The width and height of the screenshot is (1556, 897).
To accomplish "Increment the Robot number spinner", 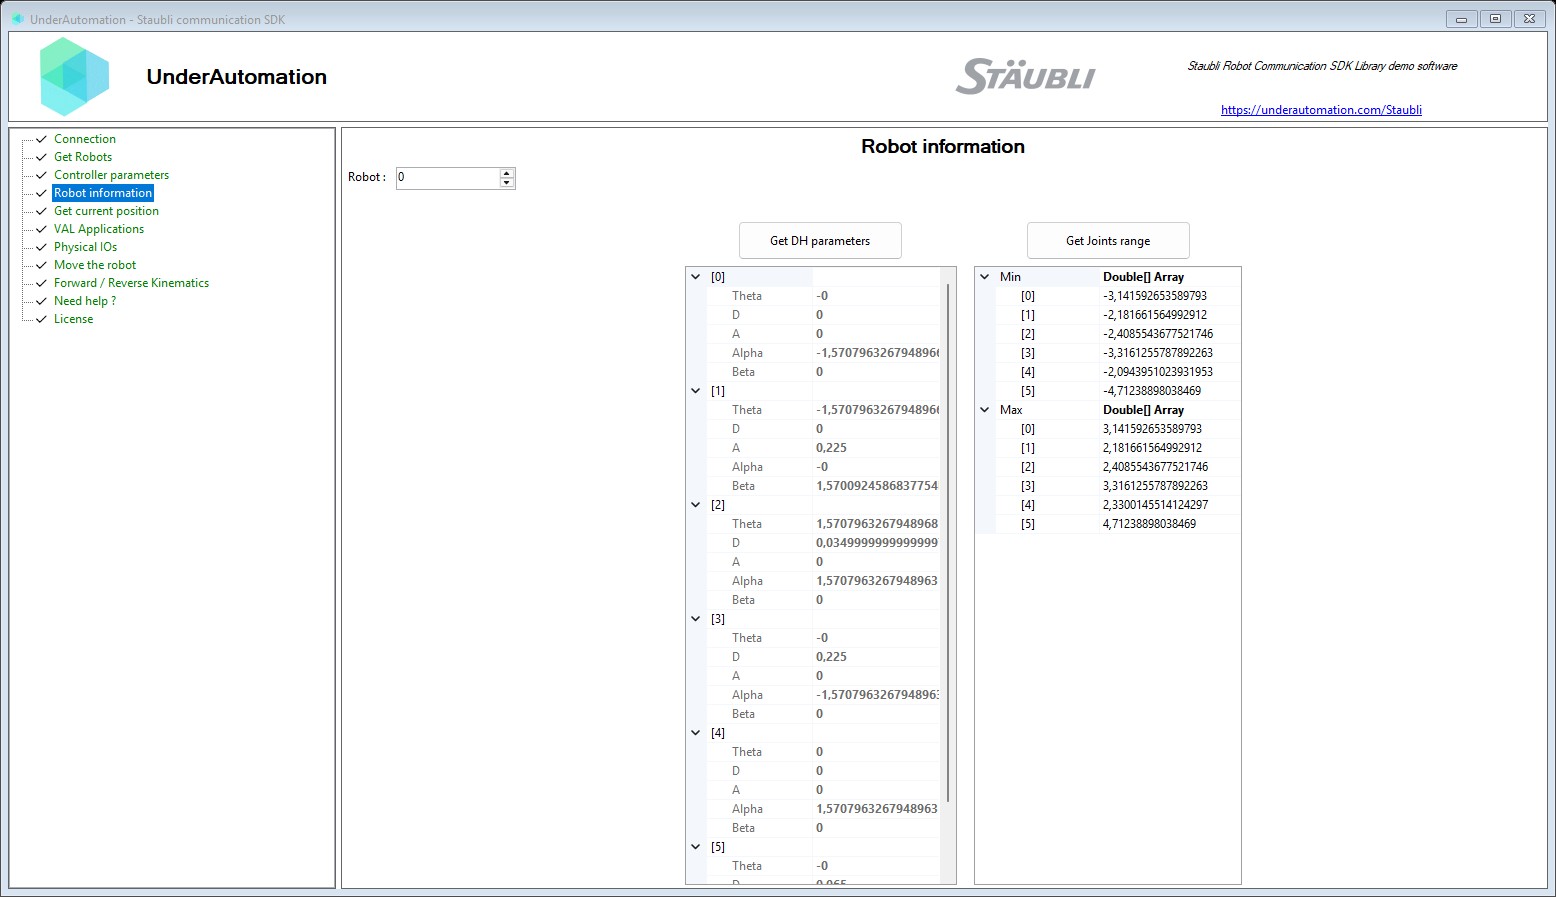I will 507,173.
